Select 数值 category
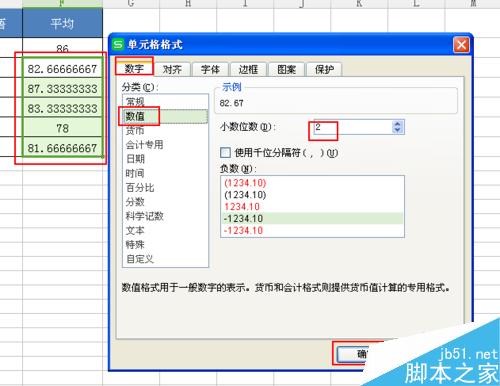This screenshot has width=500, height=386. (x=165, y=116)
